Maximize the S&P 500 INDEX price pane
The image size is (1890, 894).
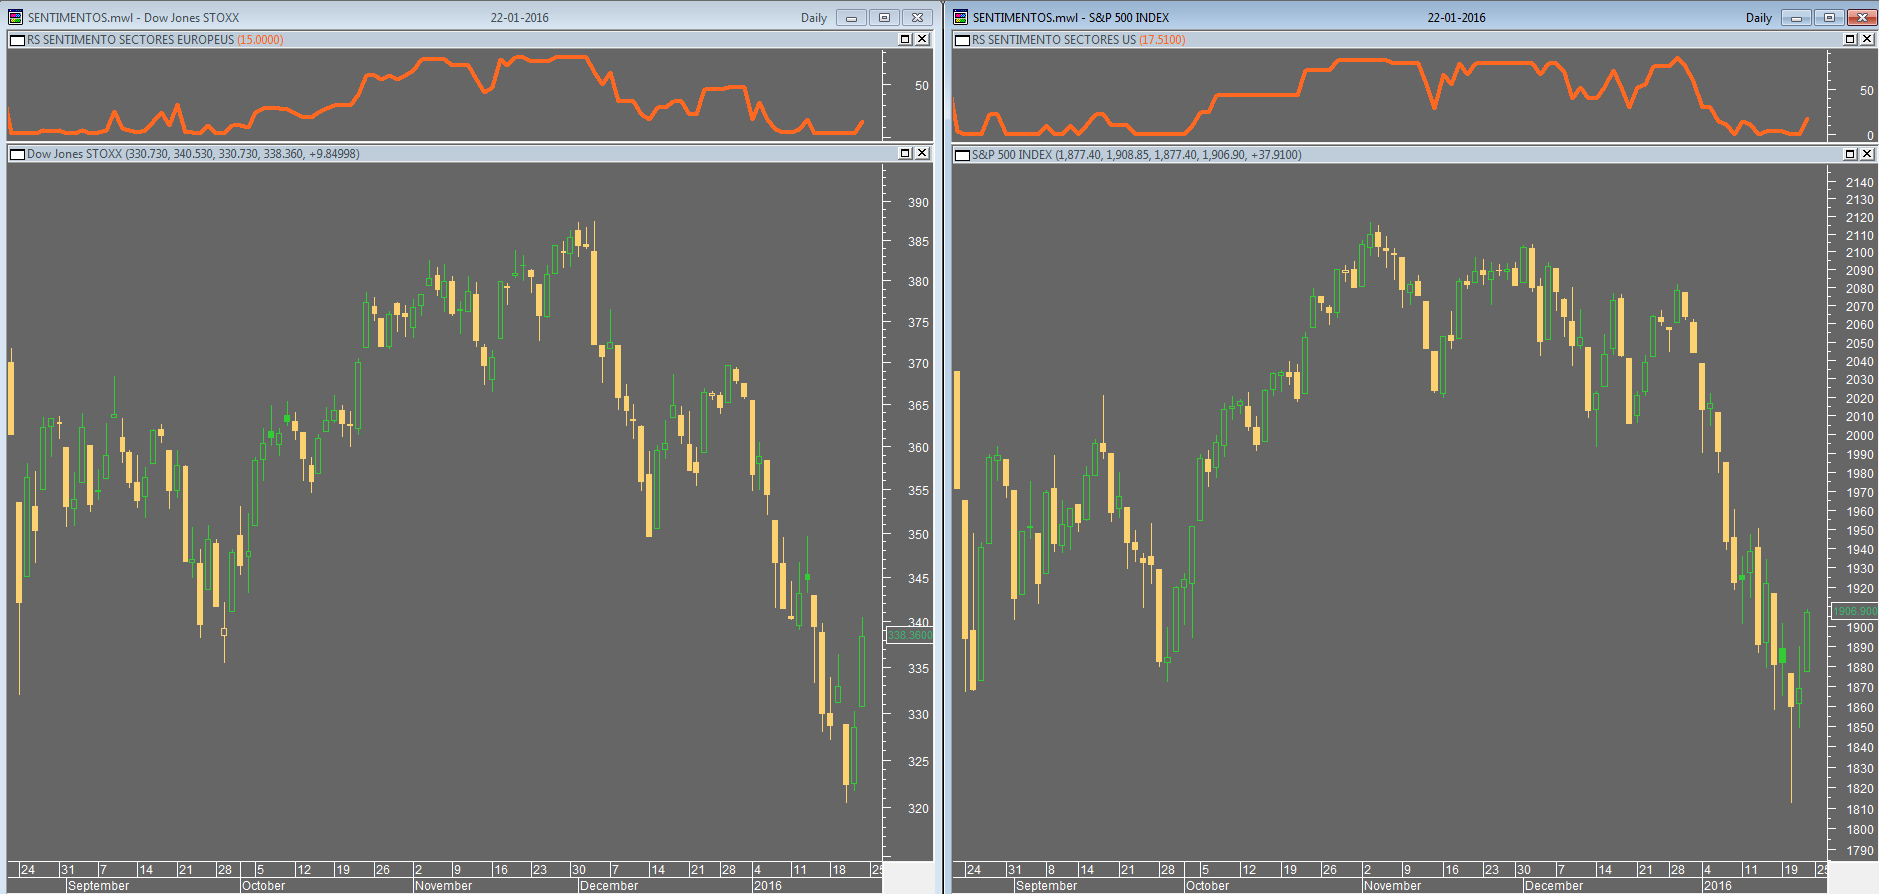1850,153
